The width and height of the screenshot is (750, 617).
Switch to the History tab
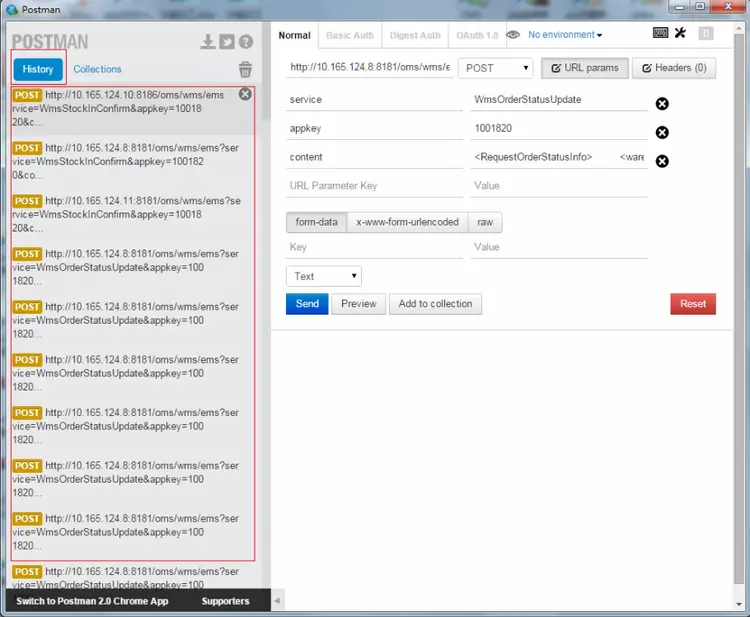tap(38, 69)
